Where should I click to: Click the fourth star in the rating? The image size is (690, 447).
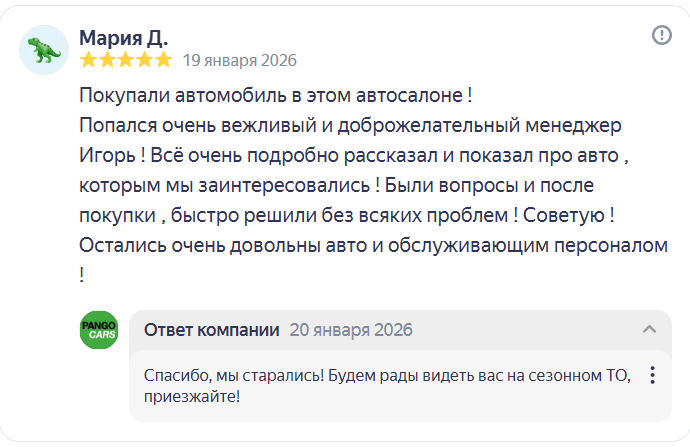[145, 60]
